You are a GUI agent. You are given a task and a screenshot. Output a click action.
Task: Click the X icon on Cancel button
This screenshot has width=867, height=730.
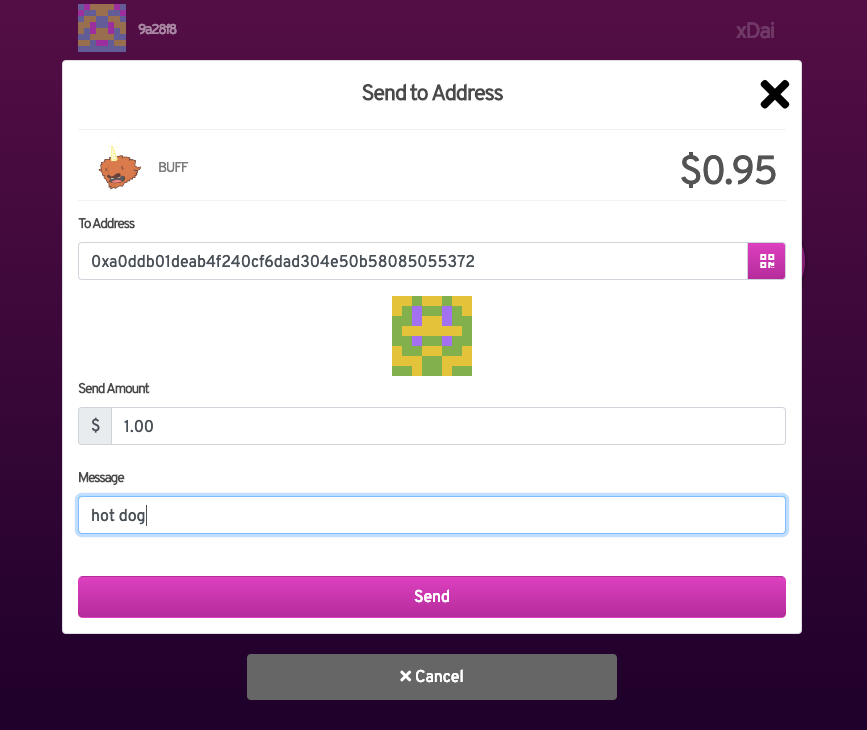[405, 676]
